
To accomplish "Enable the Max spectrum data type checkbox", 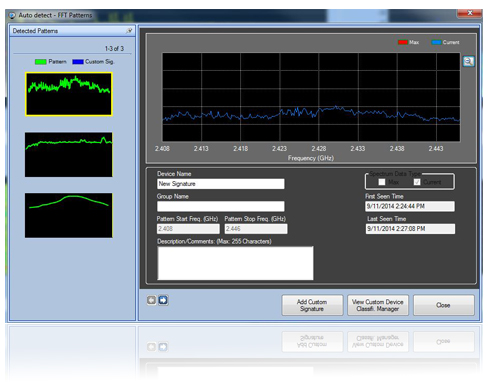I will pyautogui.click(x=382, y=182).
